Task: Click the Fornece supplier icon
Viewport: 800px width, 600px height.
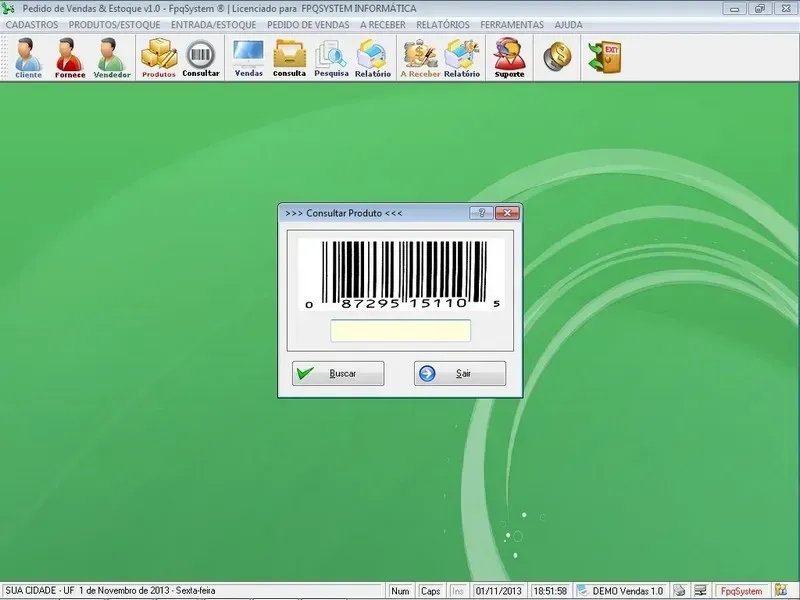Action: coord(70,58)
